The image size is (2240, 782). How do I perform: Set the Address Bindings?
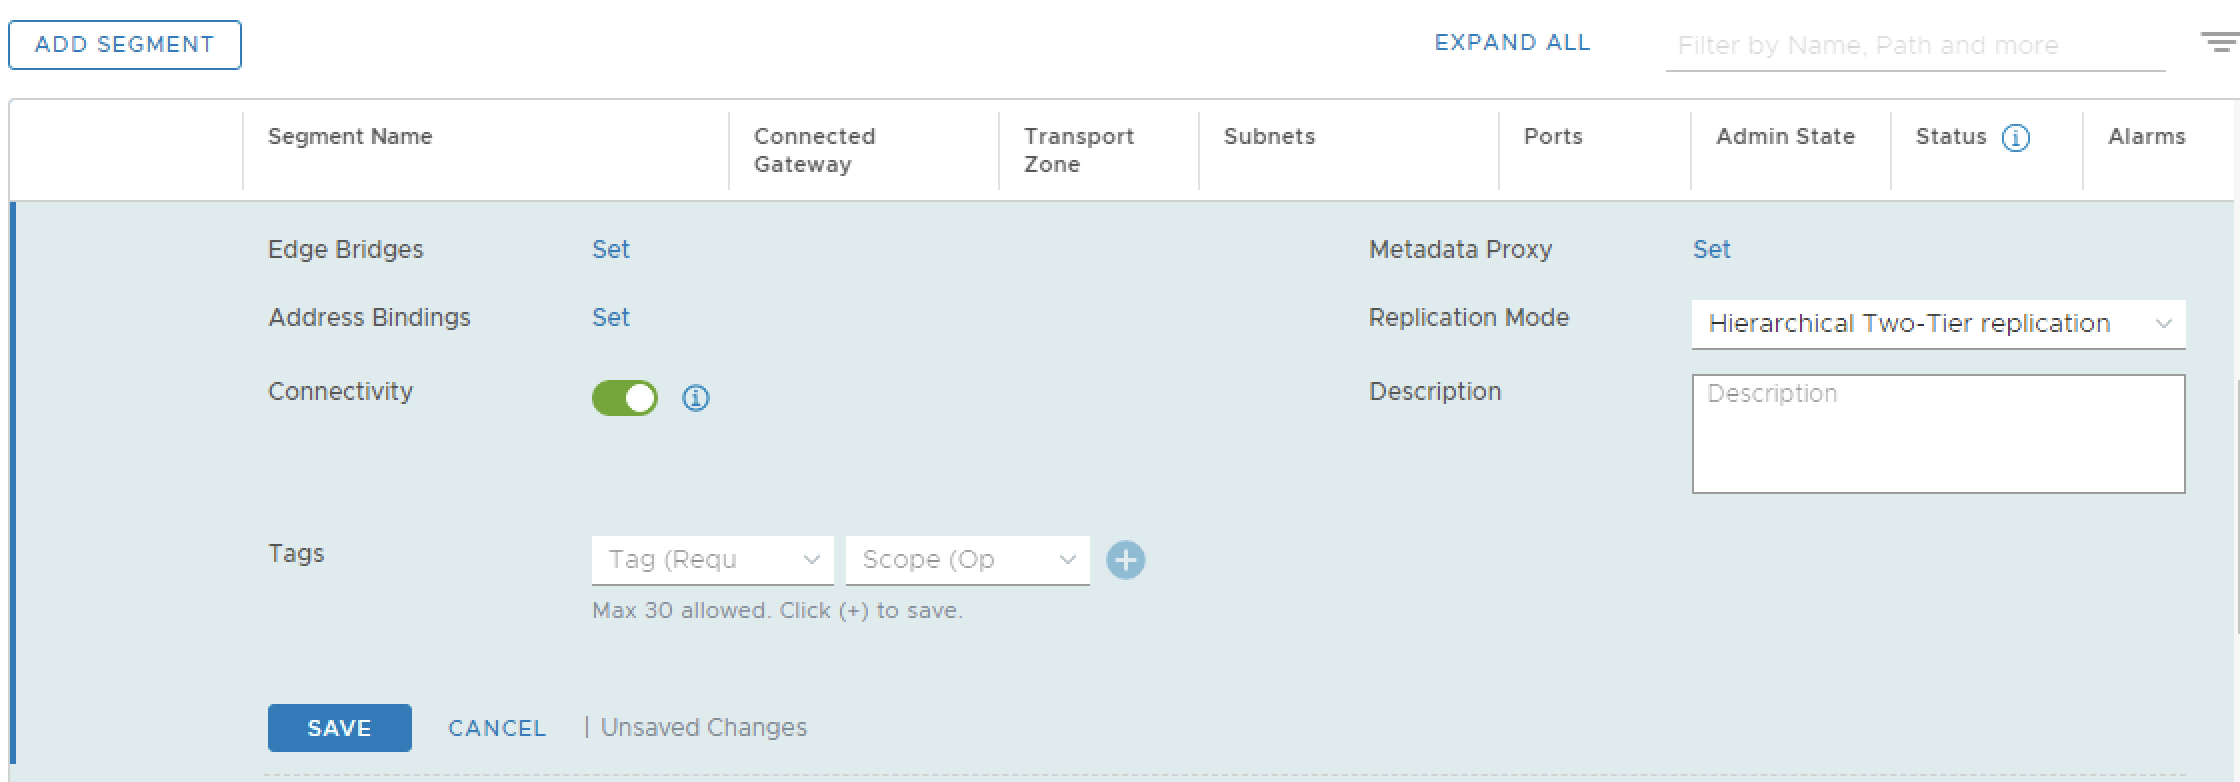(x=611, y=318)
